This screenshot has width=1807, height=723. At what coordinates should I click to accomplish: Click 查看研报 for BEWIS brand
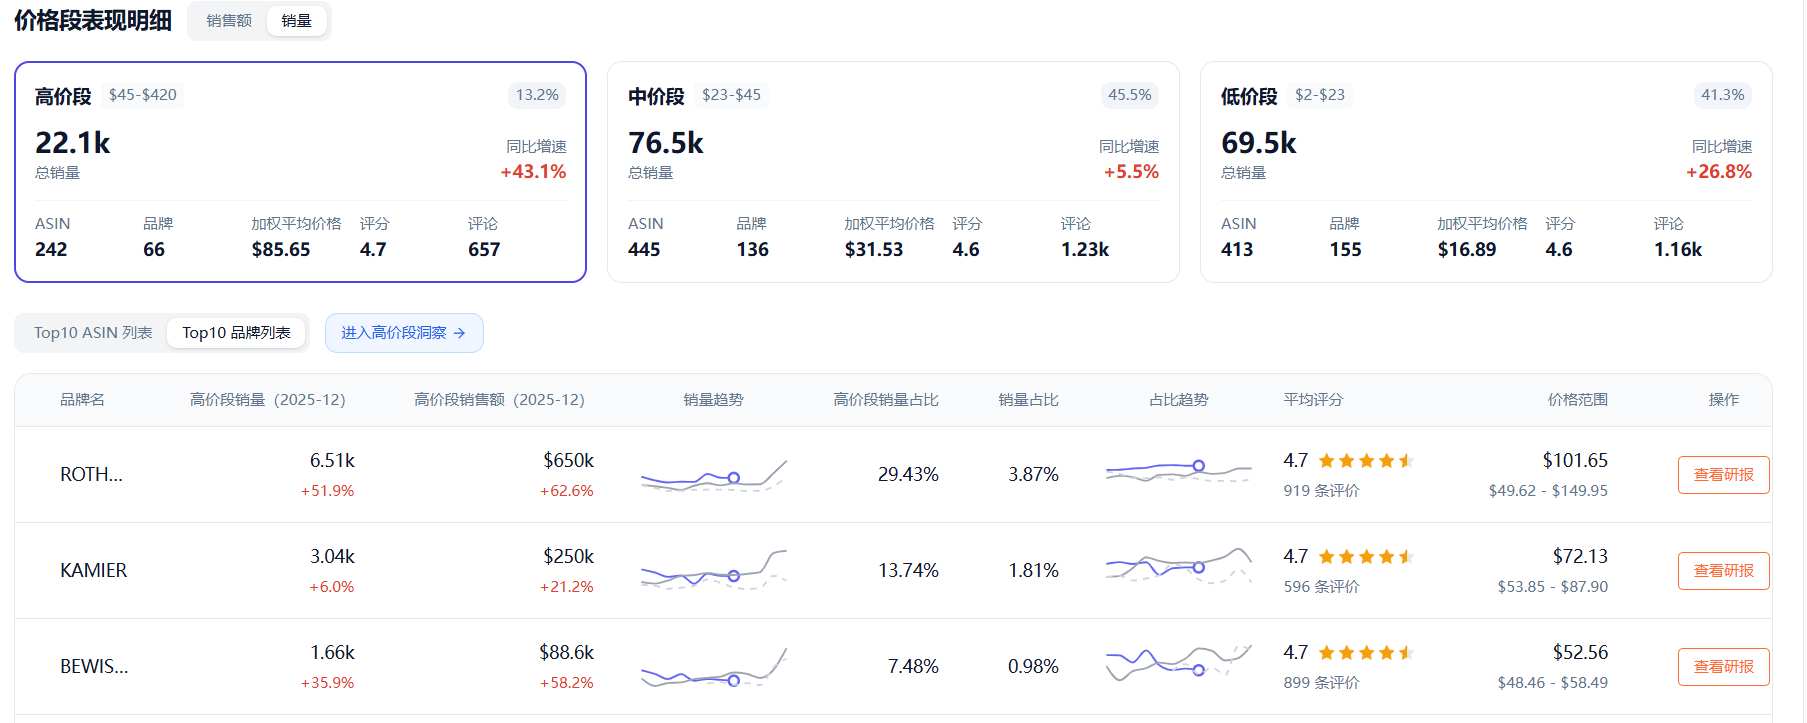tap(1723, 667)
